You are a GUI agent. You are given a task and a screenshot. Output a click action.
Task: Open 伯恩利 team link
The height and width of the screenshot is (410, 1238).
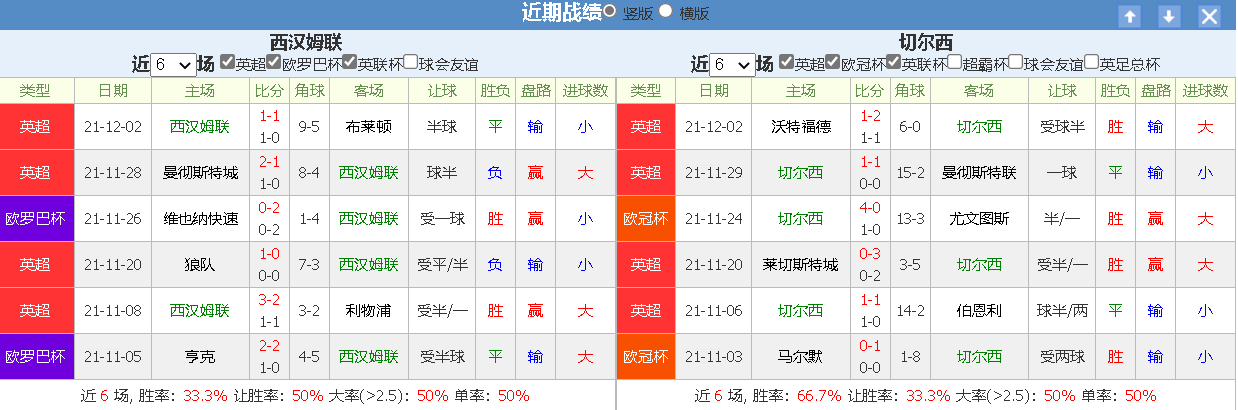click(979, 311)
